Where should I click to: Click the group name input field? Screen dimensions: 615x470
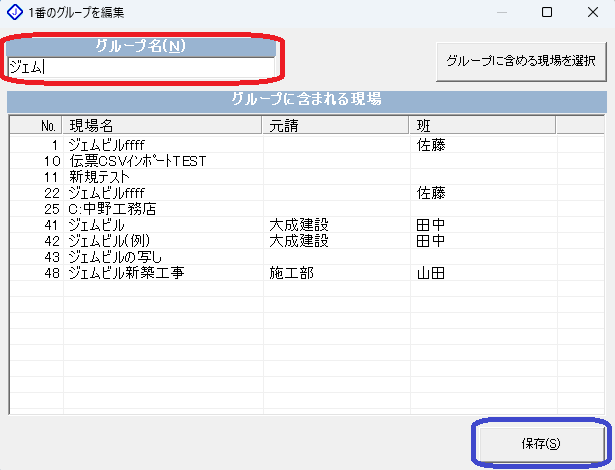coord(140,68)
